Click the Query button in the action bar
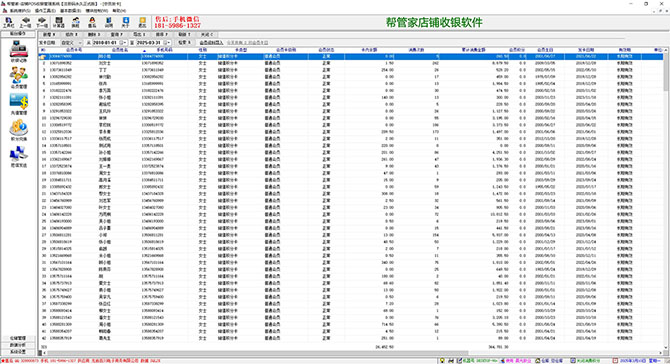670x364 pixels. 117,35
